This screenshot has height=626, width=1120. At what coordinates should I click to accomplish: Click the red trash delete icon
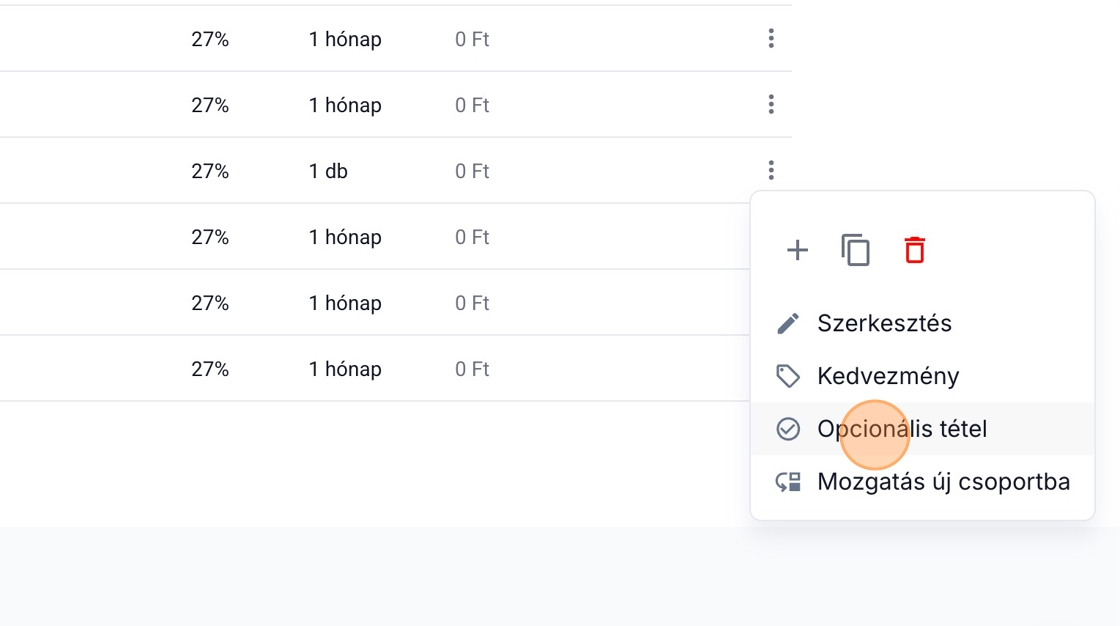pos(914,250)
